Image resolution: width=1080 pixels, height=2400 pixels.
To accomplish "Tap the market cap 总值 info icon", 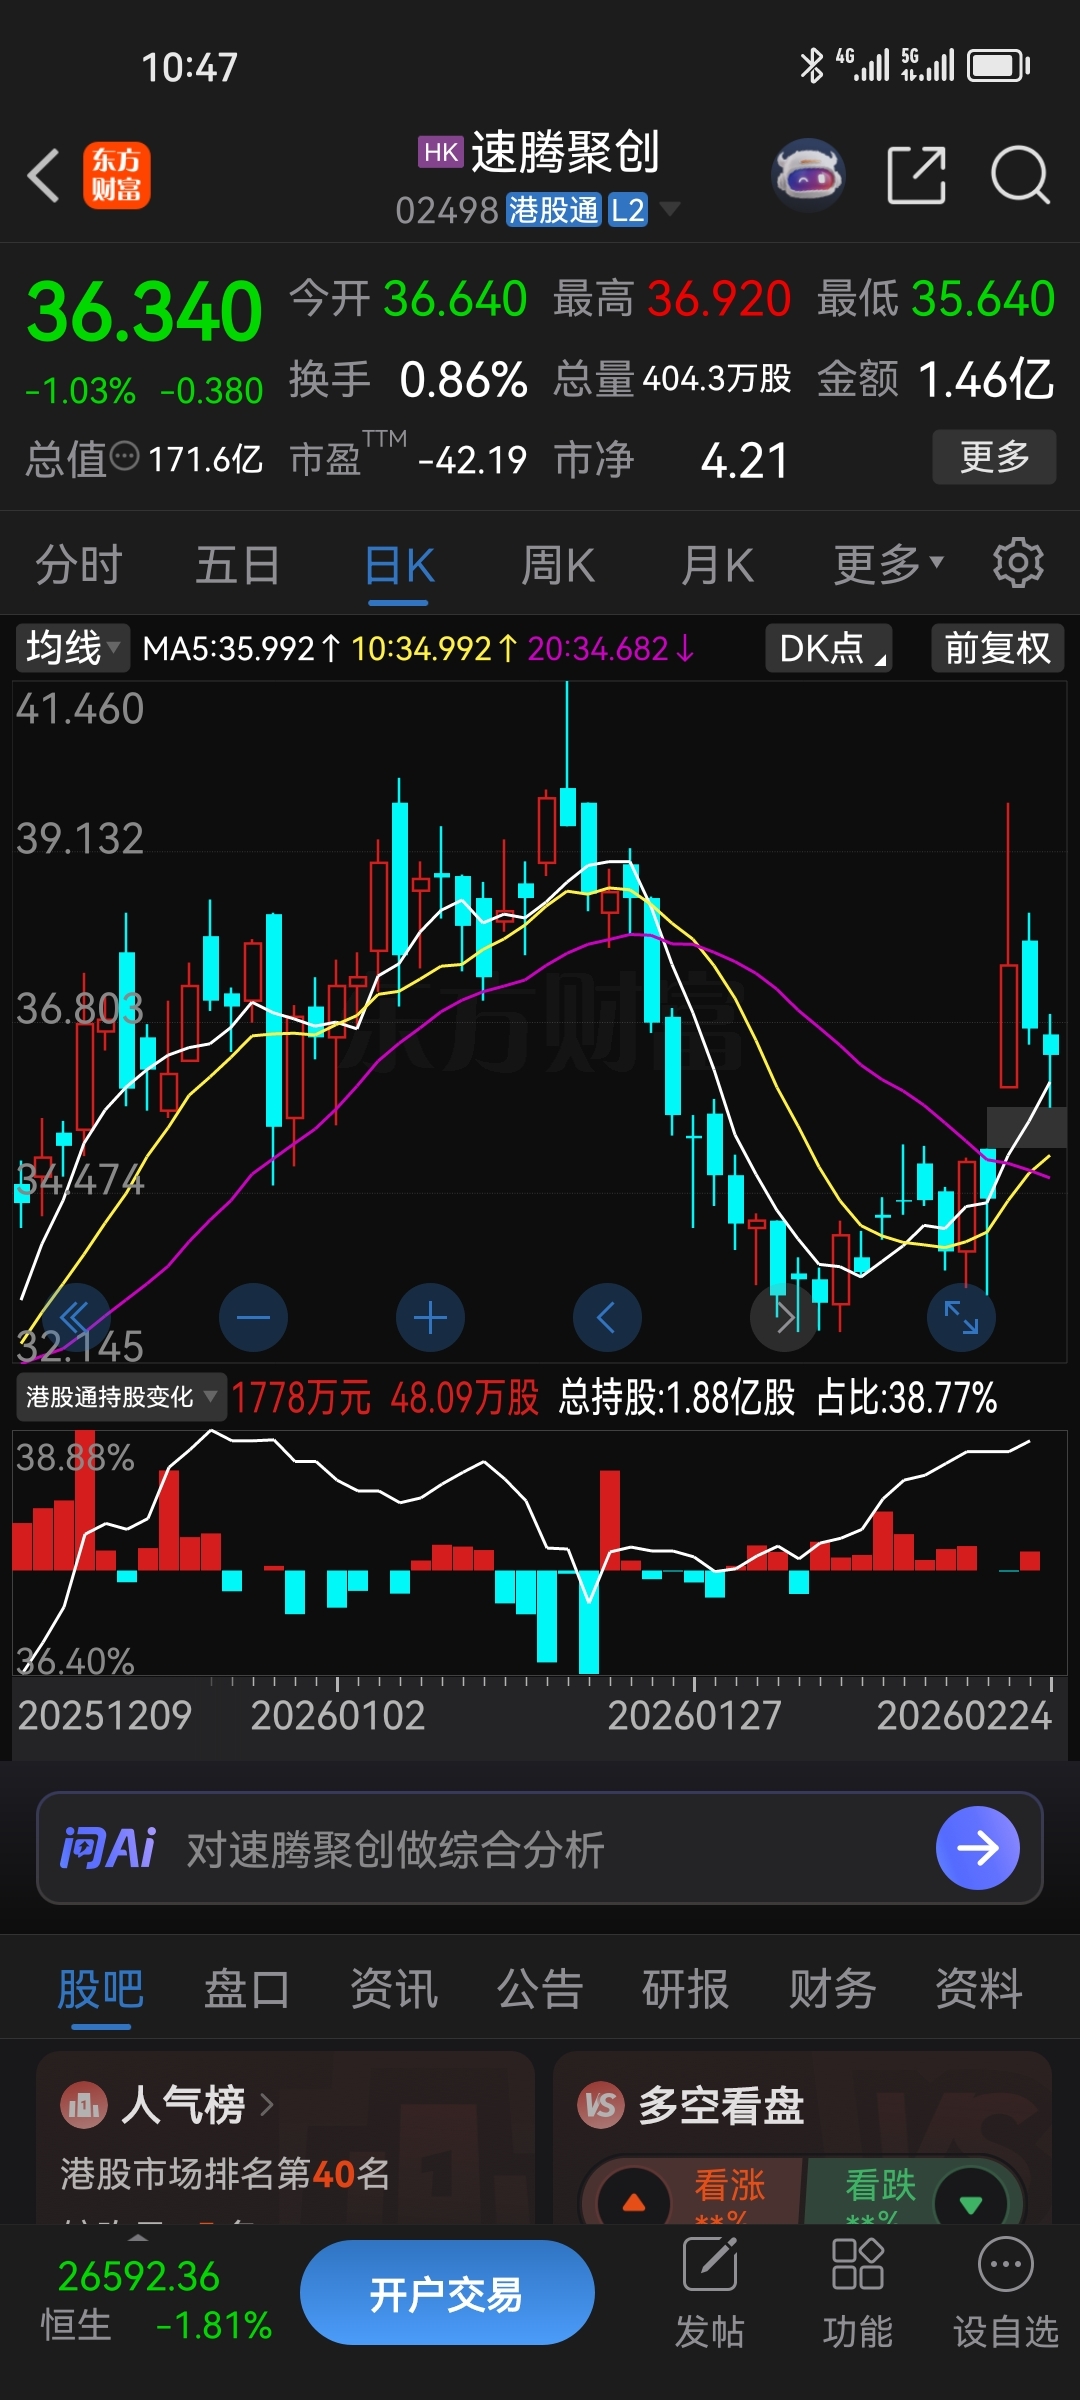I will click(x=124, y=458).
